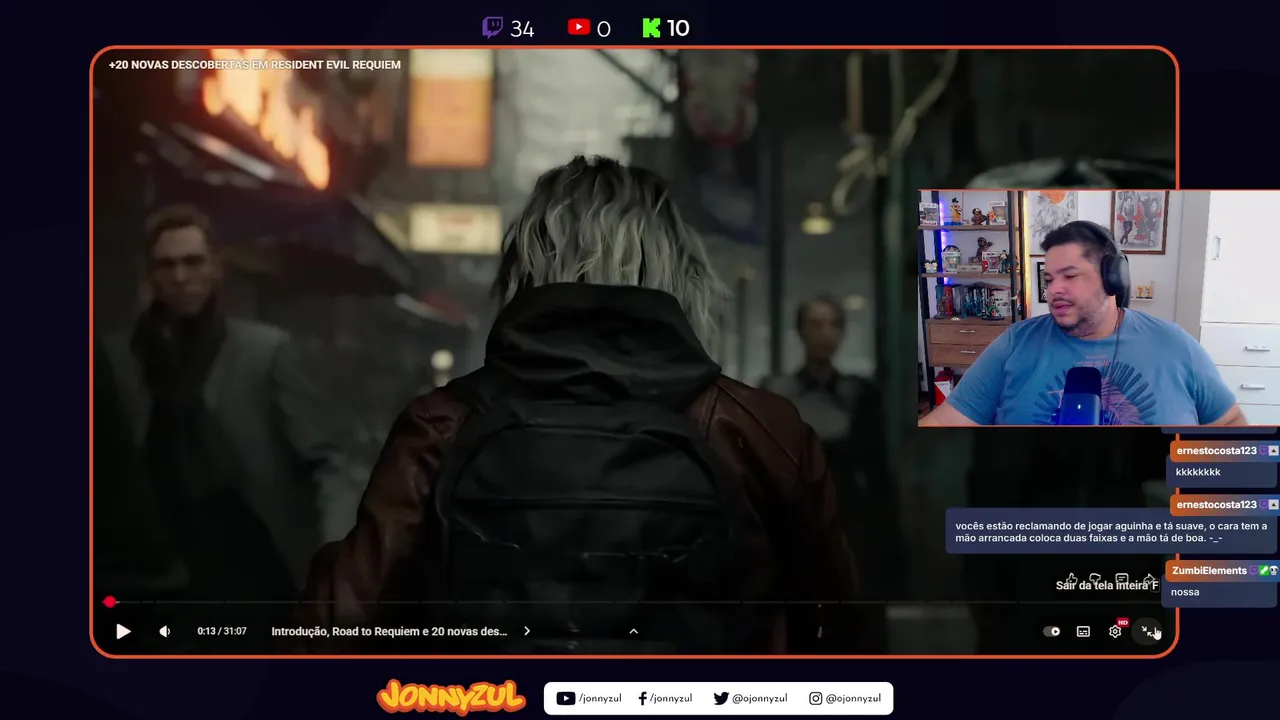
Task: Click the first ernestocosta123 username with 'kkkkkkkk'
Action: pos(1216,451)
